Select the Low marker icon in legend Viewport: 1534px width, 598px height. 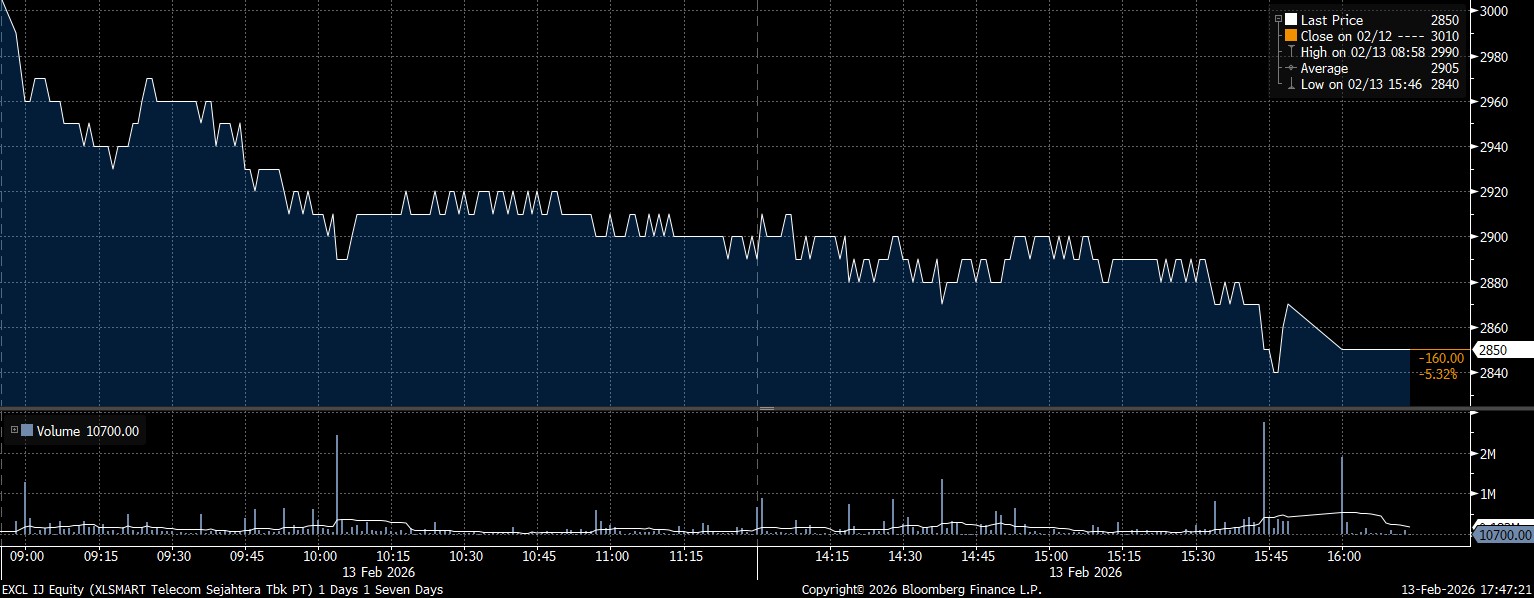[x=1291, y=84]
